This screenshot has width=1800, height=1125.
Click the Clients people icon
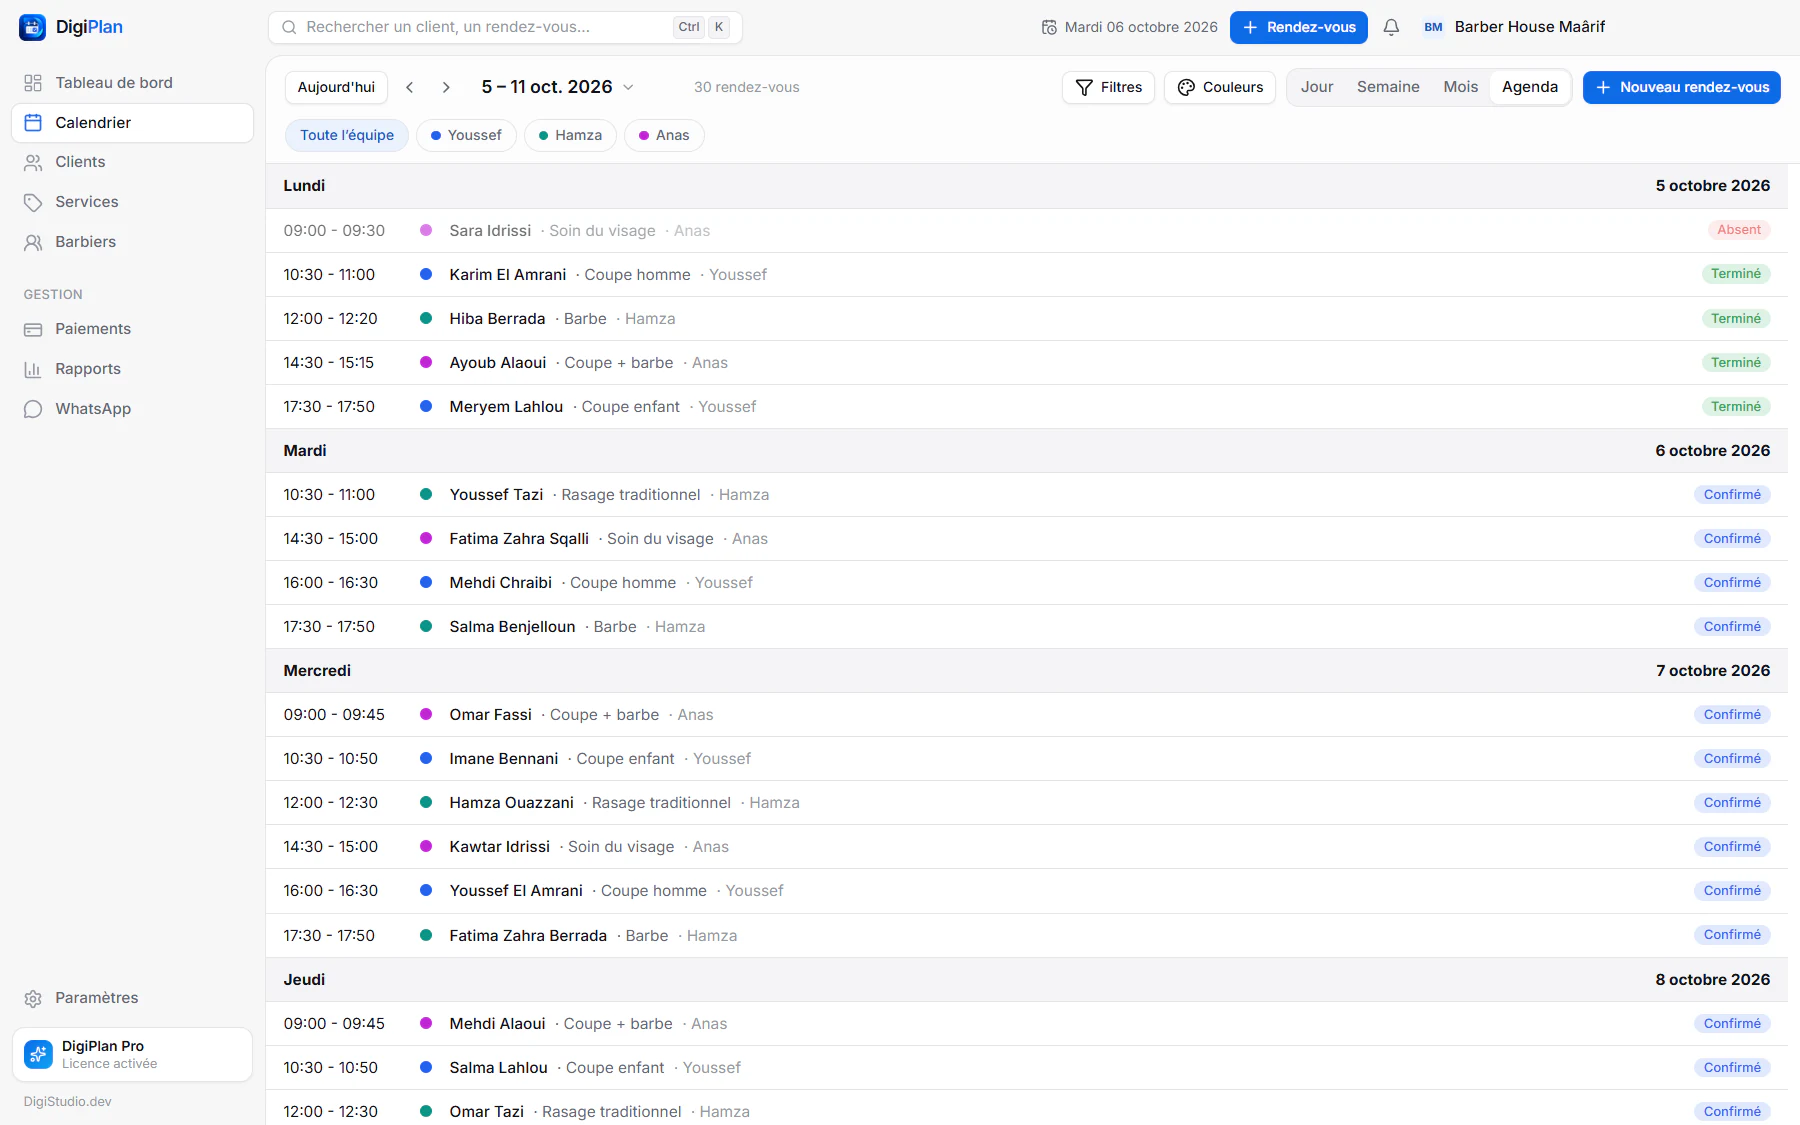33,162
